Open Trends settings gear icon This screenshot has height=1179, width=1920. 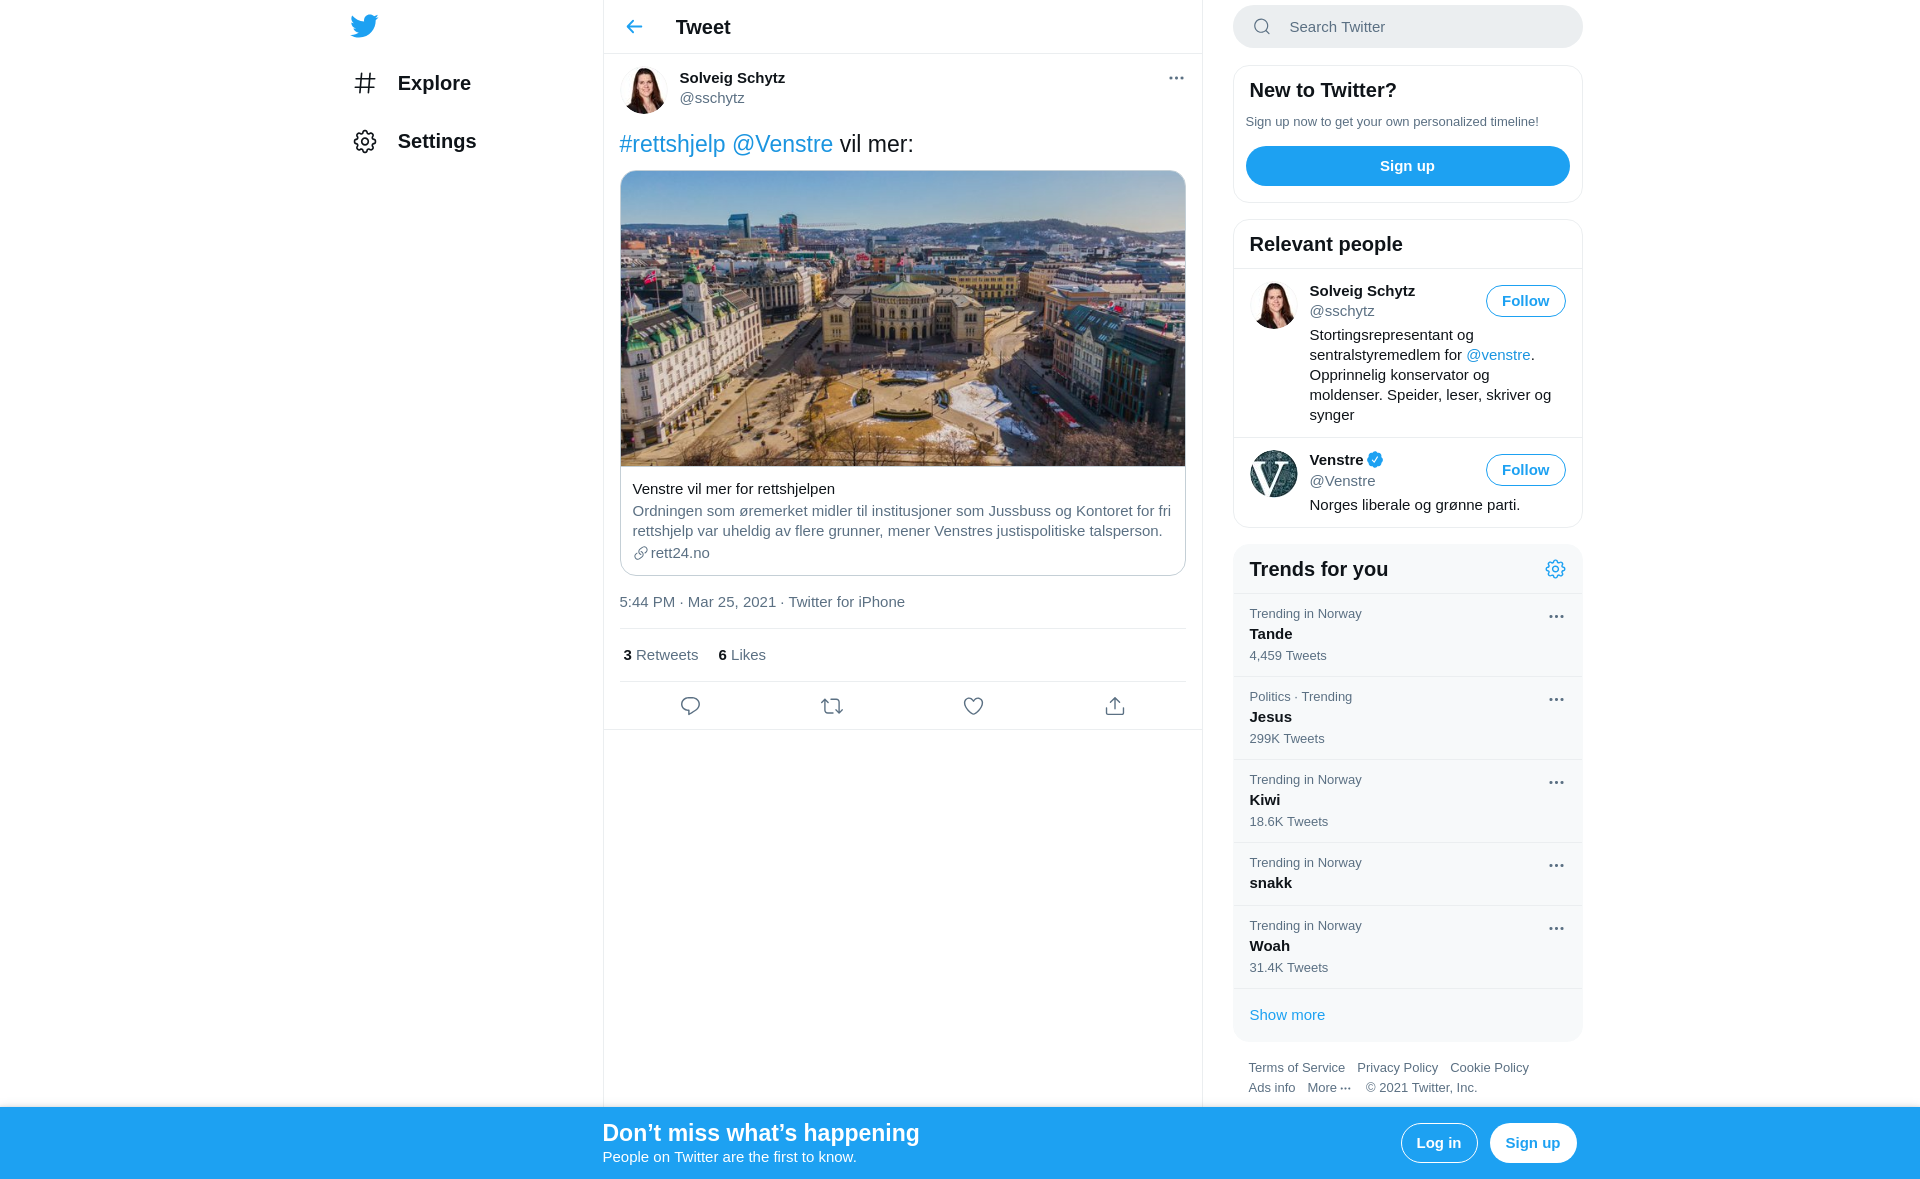click(1555, 569)
